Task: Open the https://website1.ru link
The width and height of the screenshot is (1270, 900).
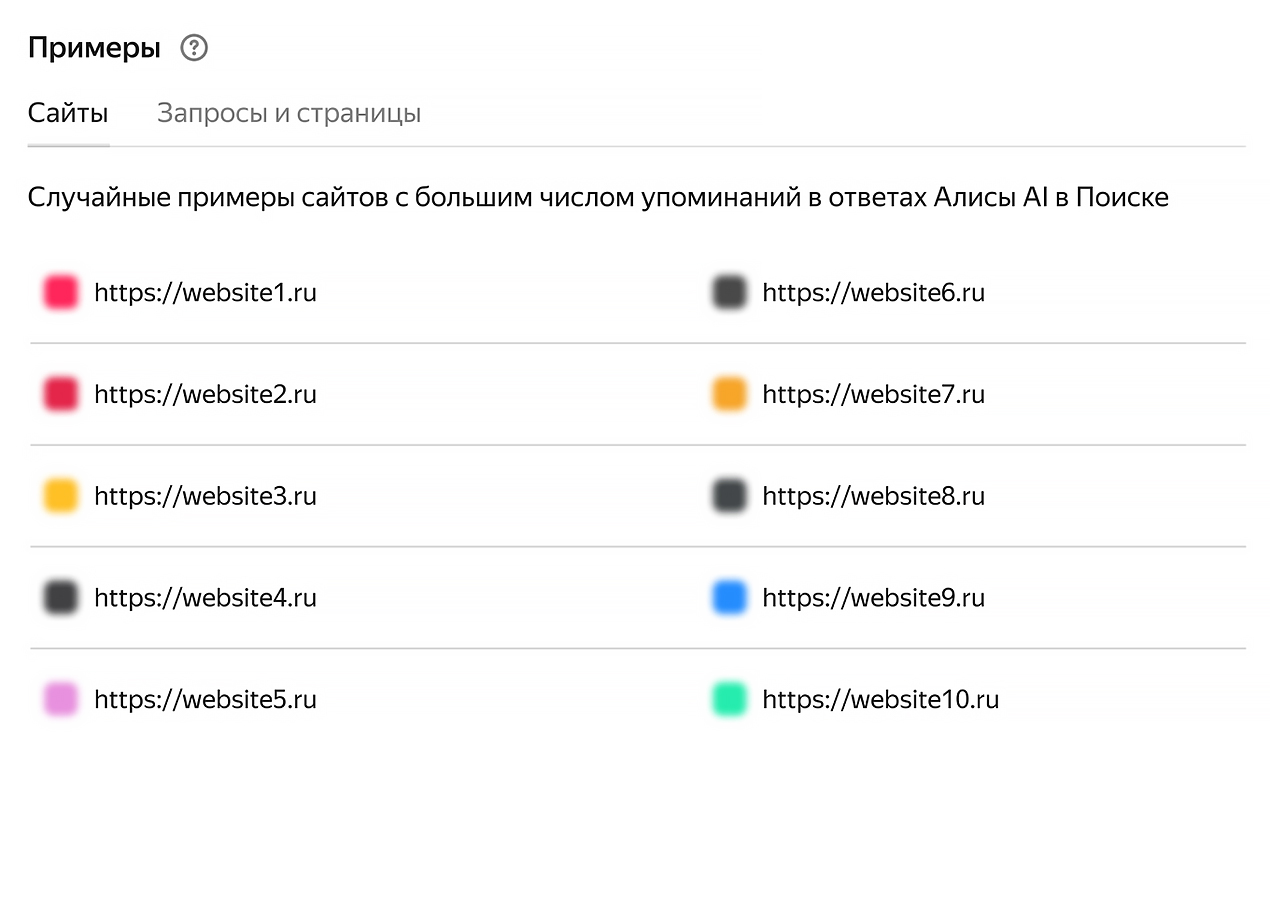Action: [205, 293]
